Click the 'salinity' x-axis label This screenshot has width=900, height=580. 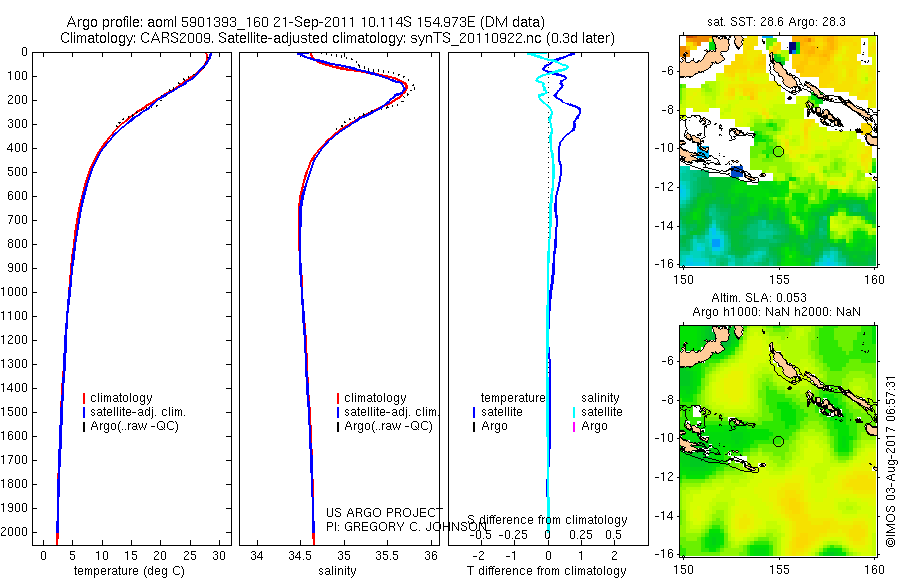click(x=338, y=571)
